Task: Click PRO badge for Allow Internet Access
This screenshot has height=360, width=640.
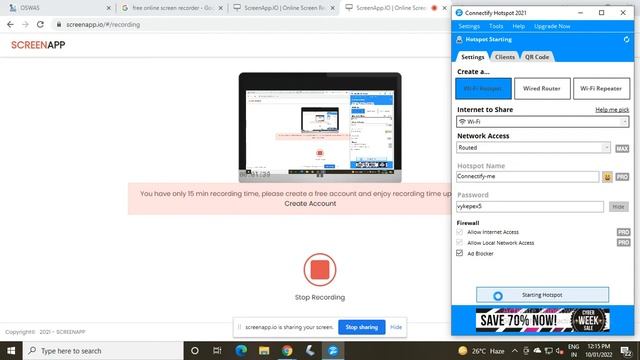Action: (623, 232)
